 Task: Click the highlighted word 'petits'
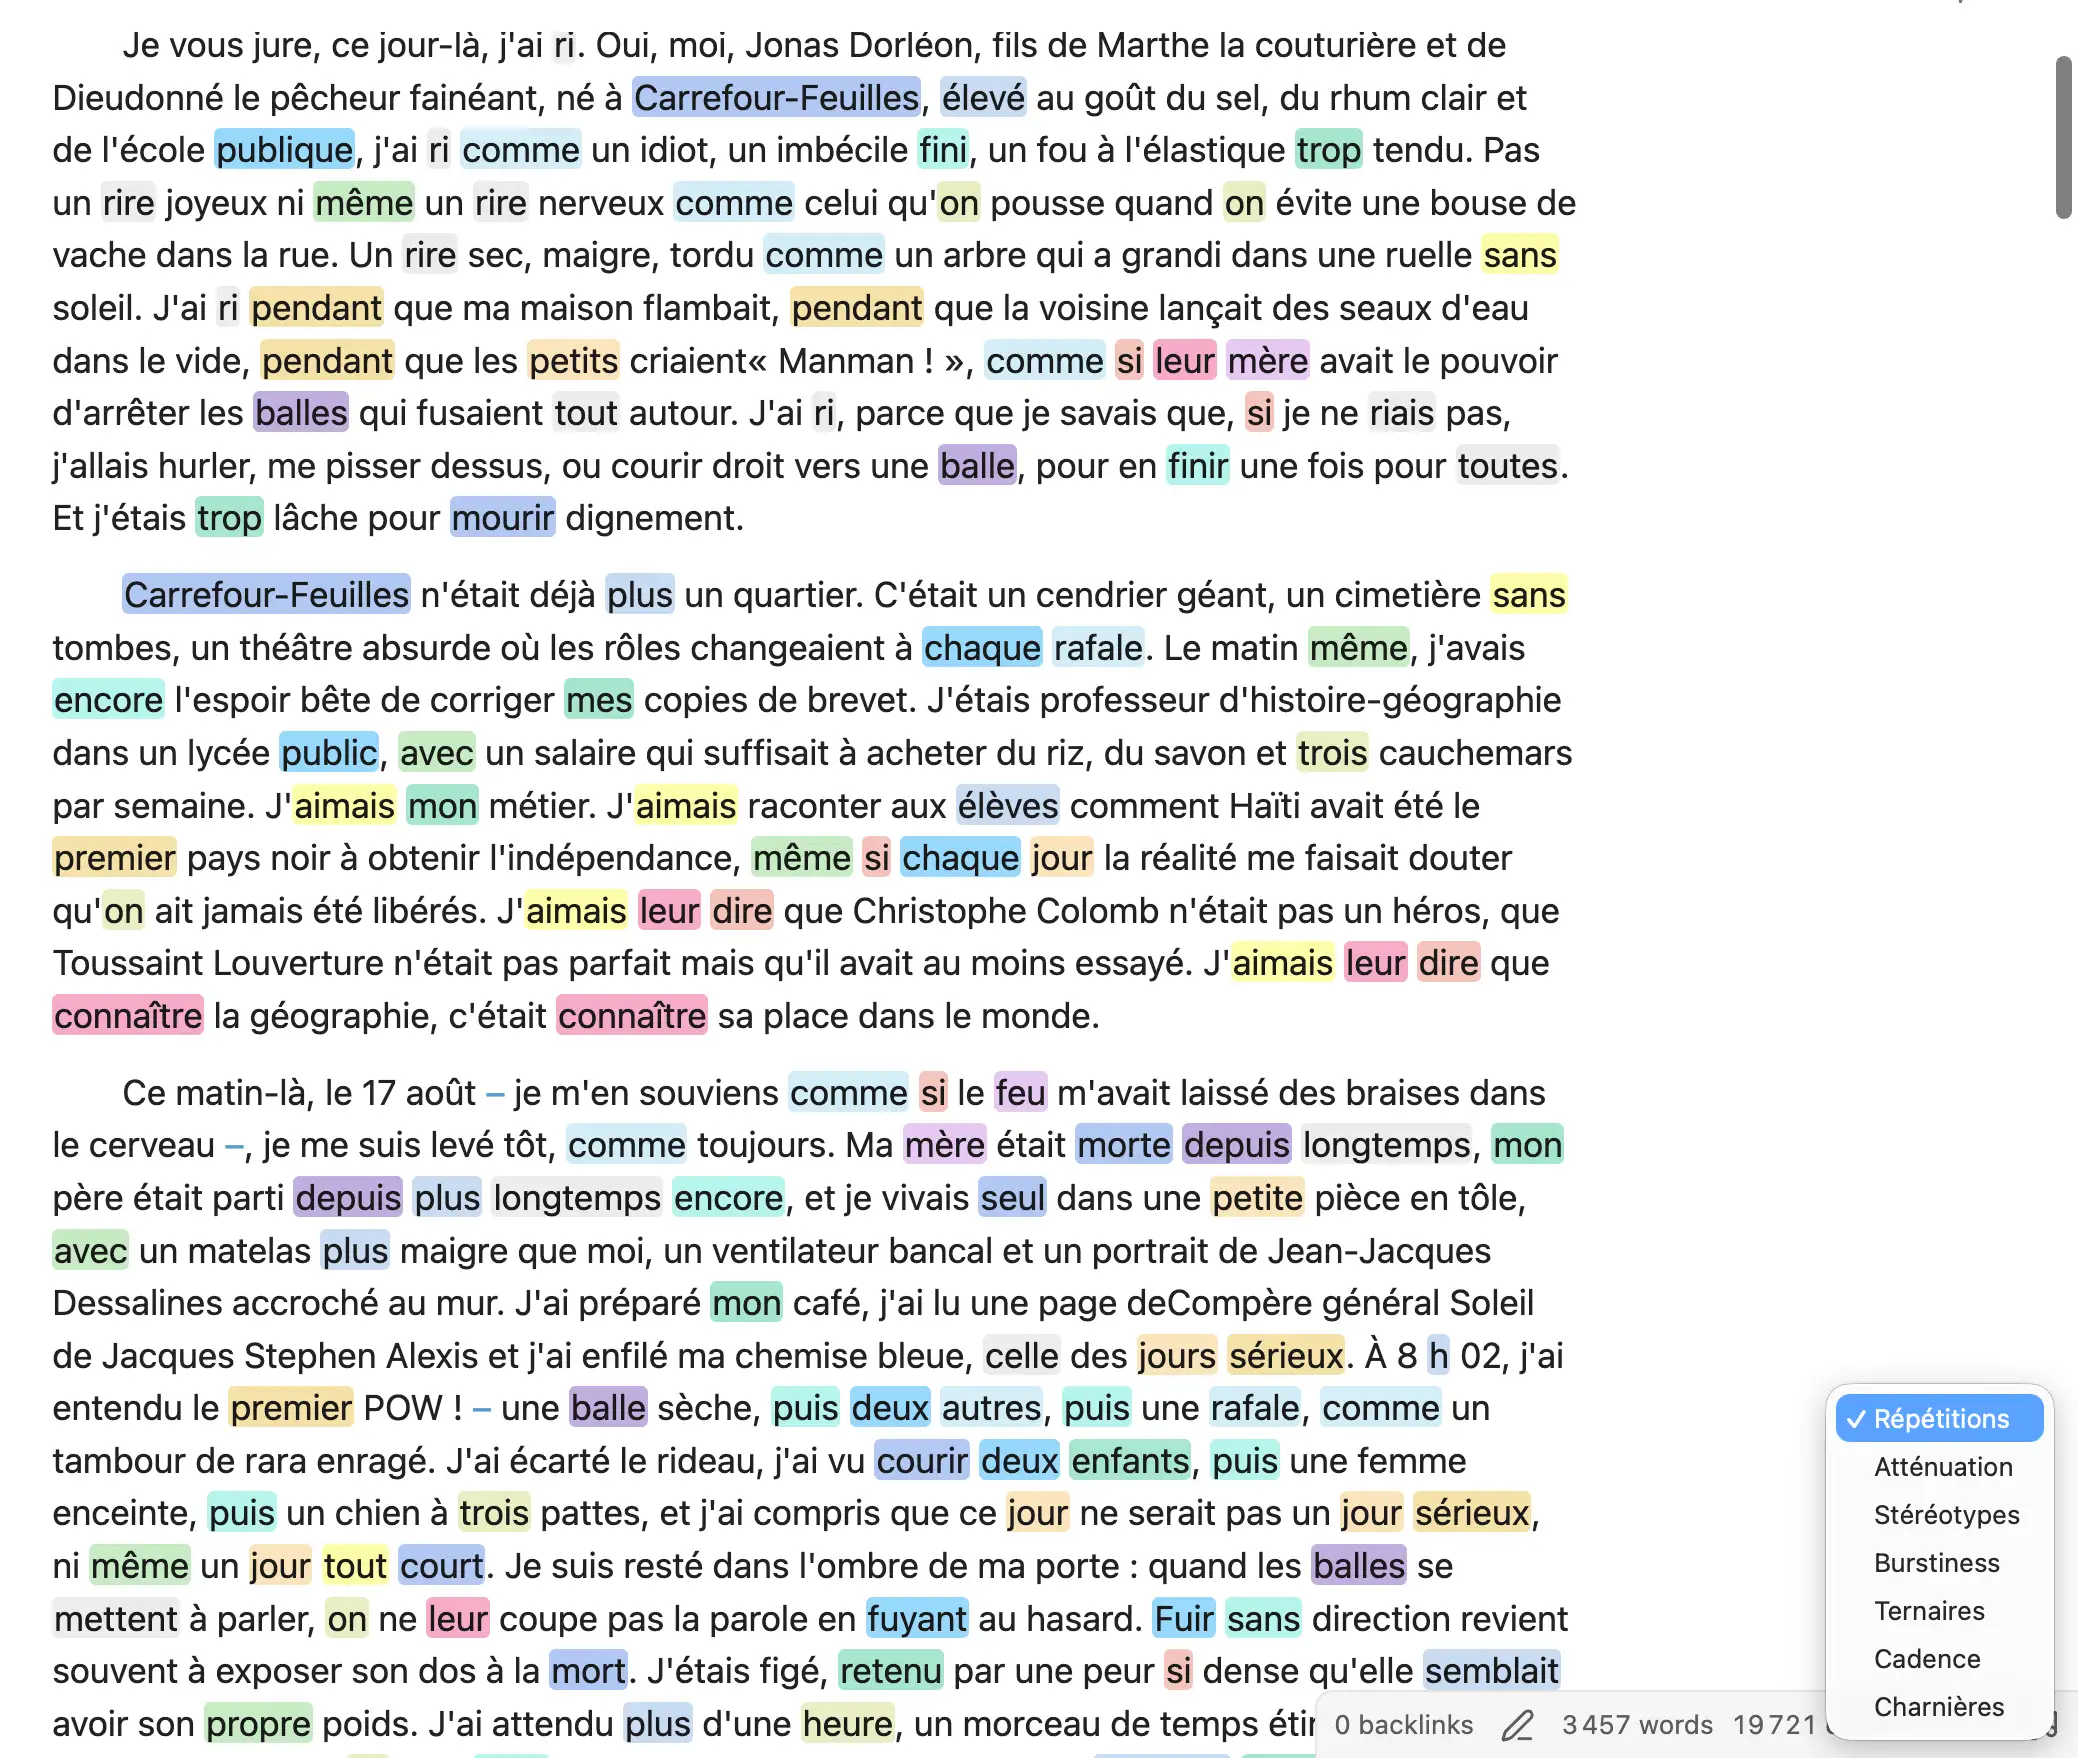click(573, 360)
